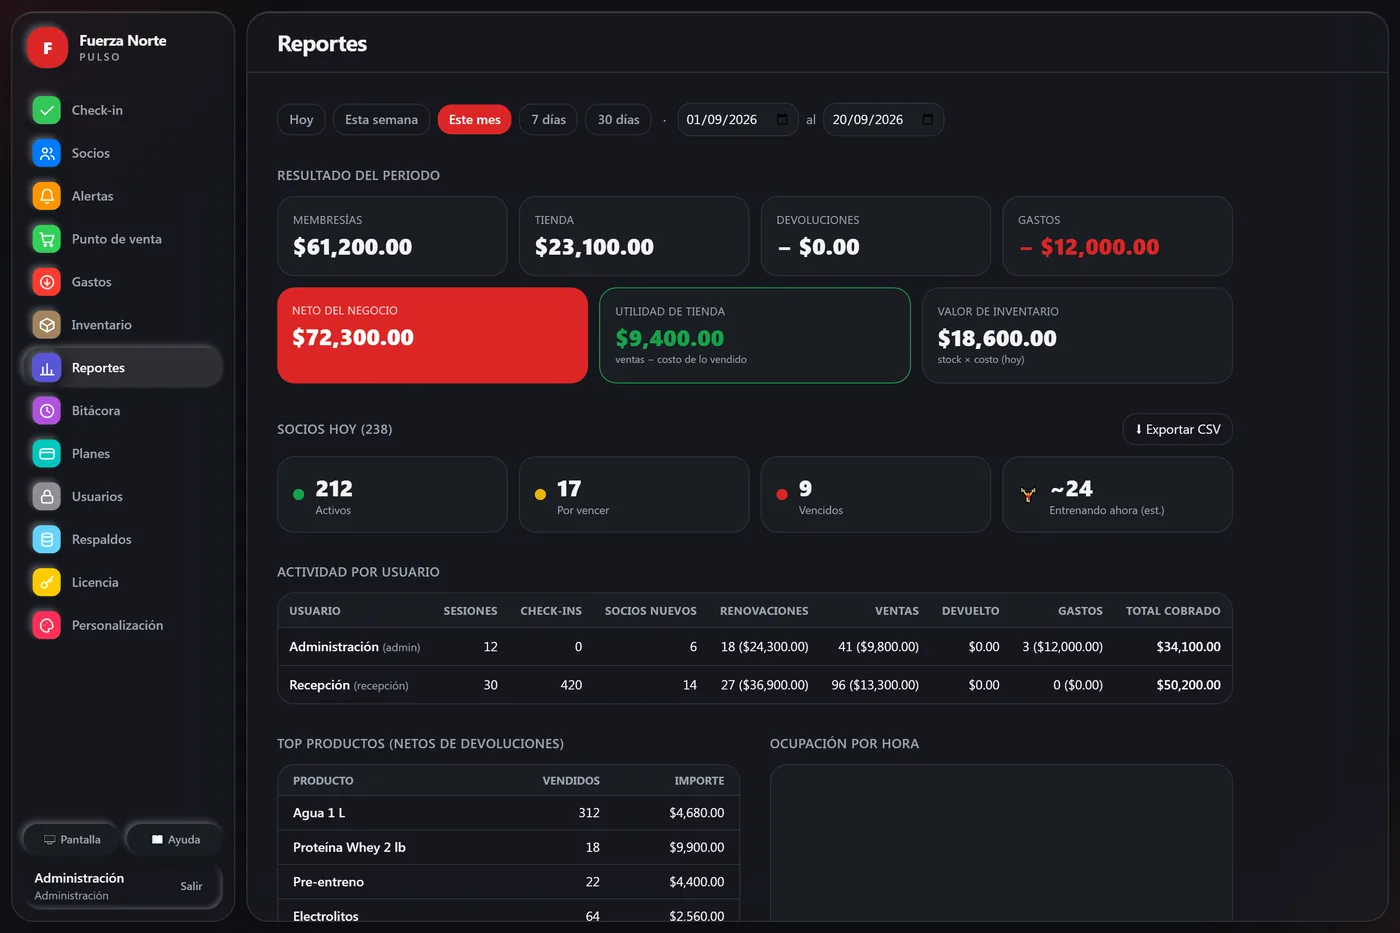The width and height of the screenshot is (1400, 933).
Task: Click the 212 Activos card
Action: click(x=392, y=495)
